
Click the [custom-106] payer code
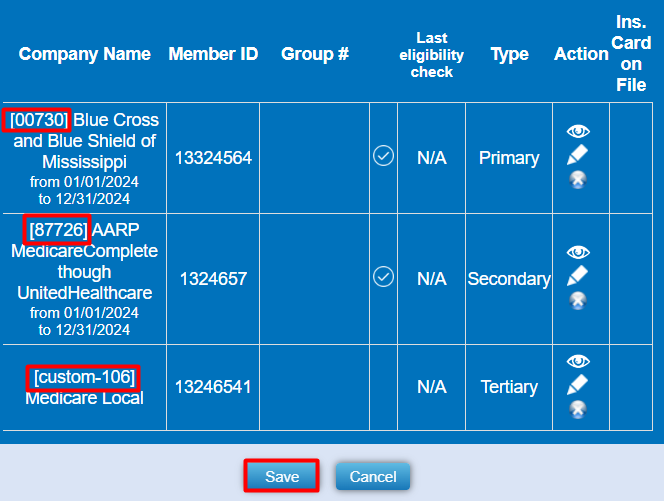click(x=84, y=377)
